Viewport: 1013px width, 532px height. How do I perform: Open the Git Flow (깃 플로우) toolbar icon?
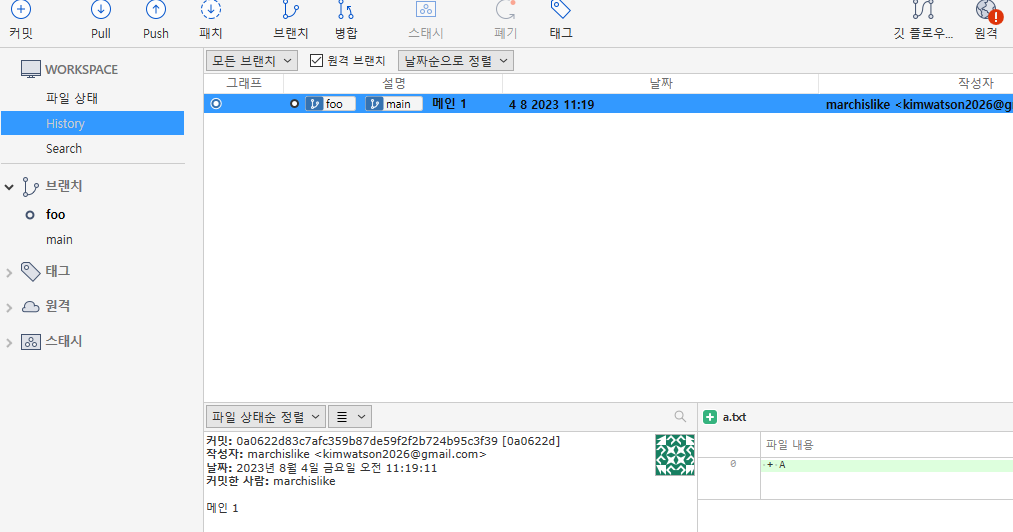coord(923,10)
